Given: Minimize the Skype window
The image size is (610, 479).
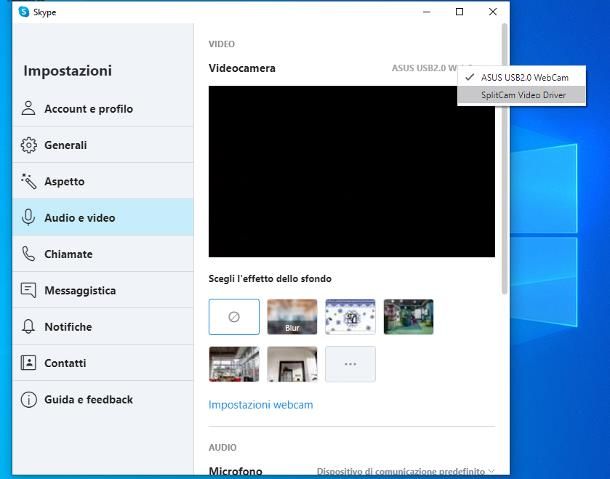Looking at the screenshot, I should [426, 12].
